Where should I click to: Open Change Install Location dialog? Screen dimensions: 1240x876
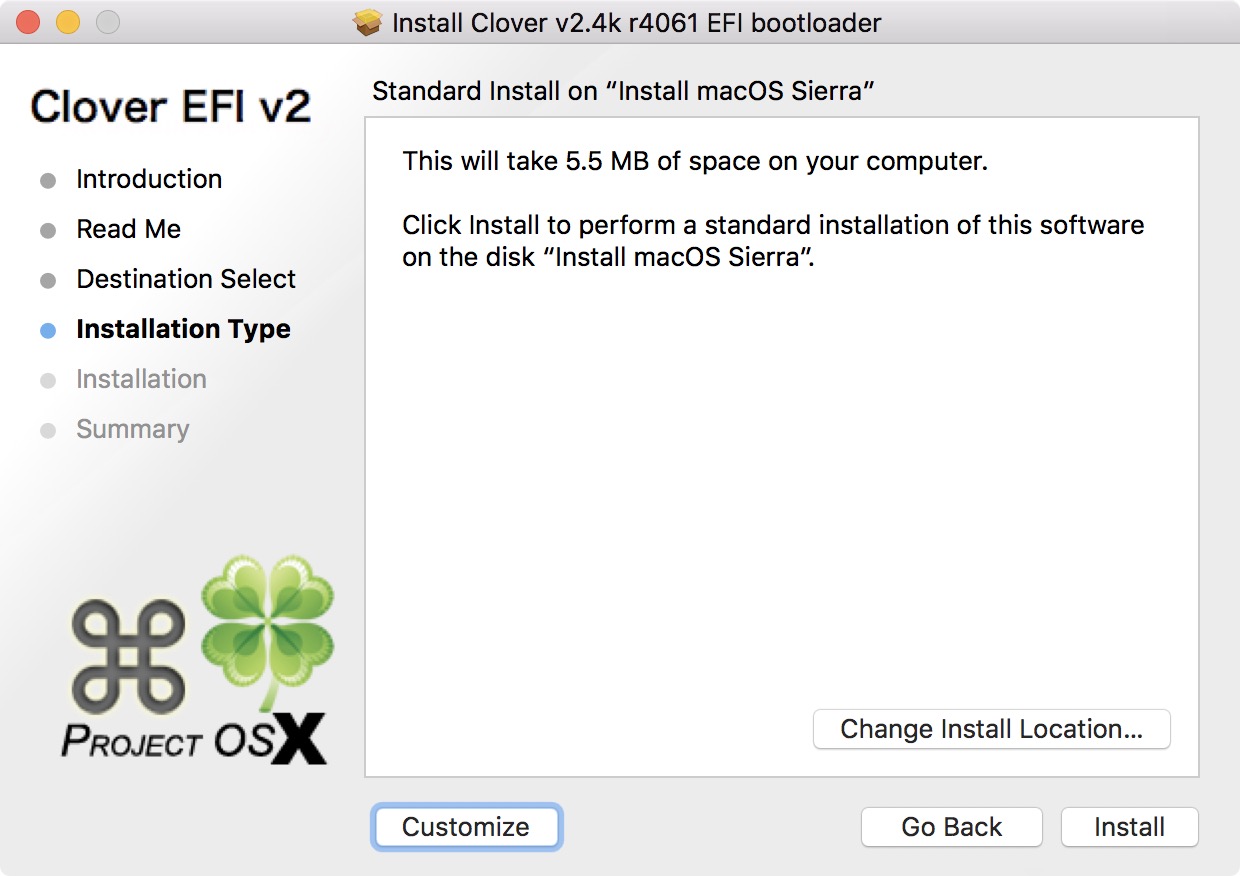[991, 729]
